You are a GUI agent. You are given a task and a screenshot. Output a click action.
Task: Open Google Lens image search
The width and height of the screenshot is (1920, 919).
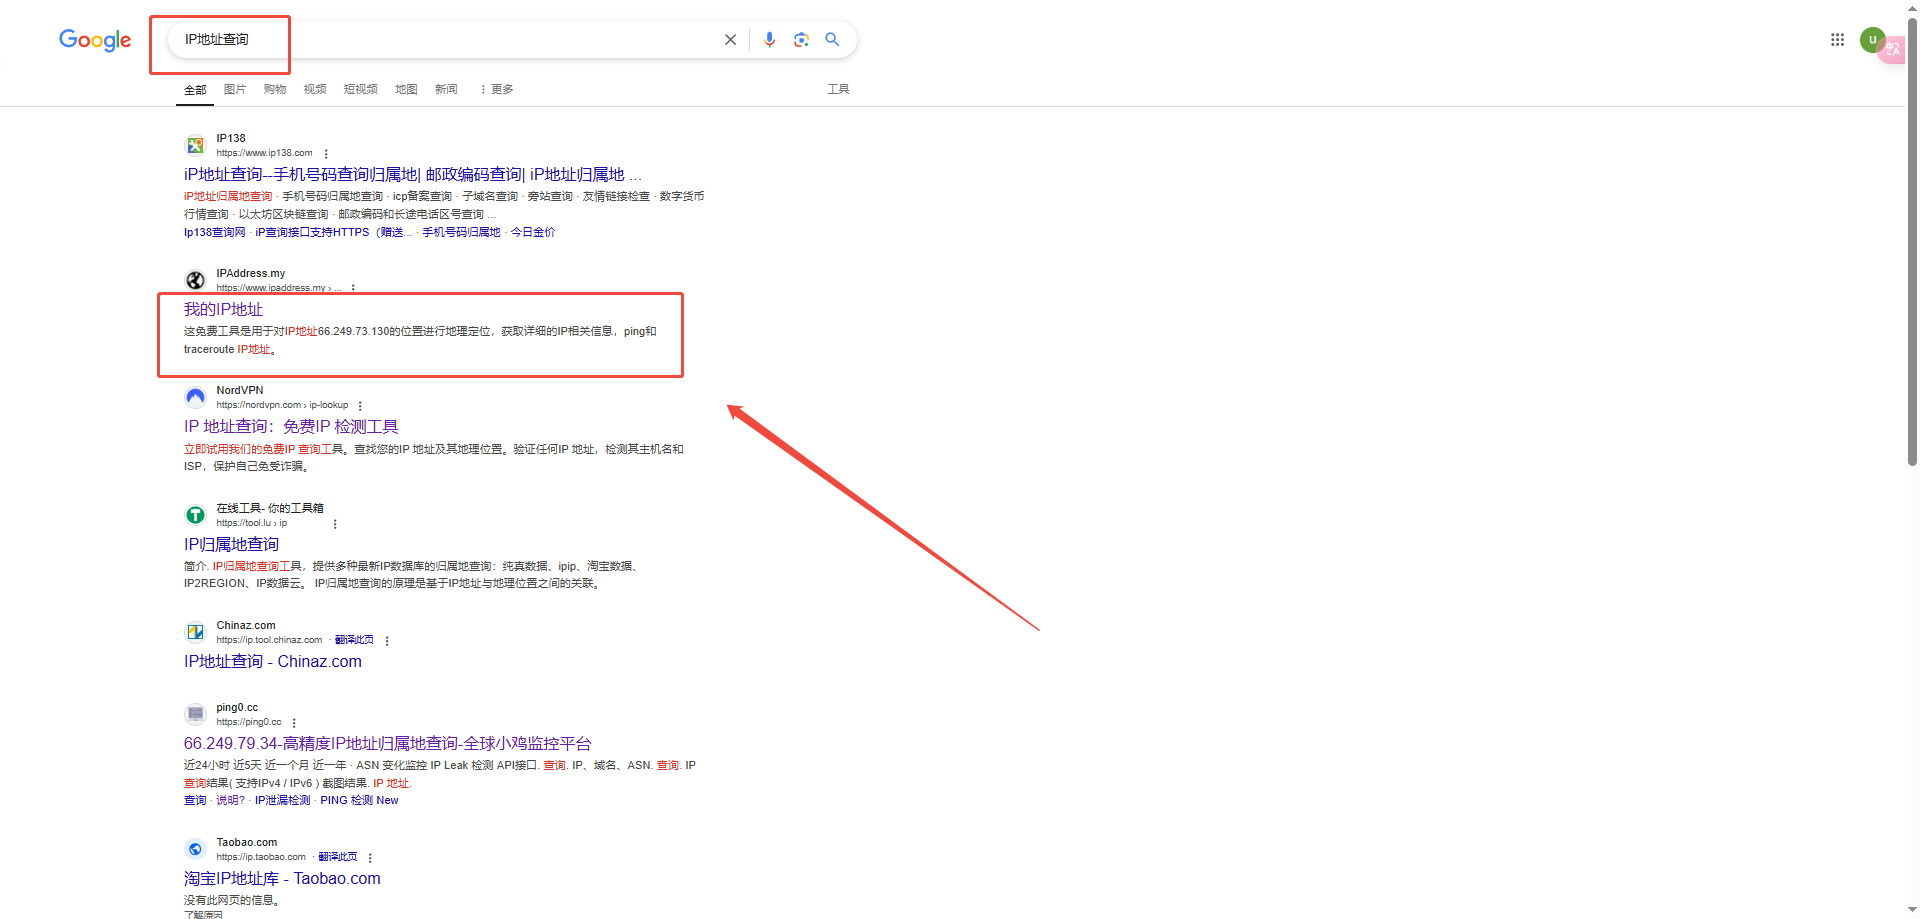coord(801,40)
